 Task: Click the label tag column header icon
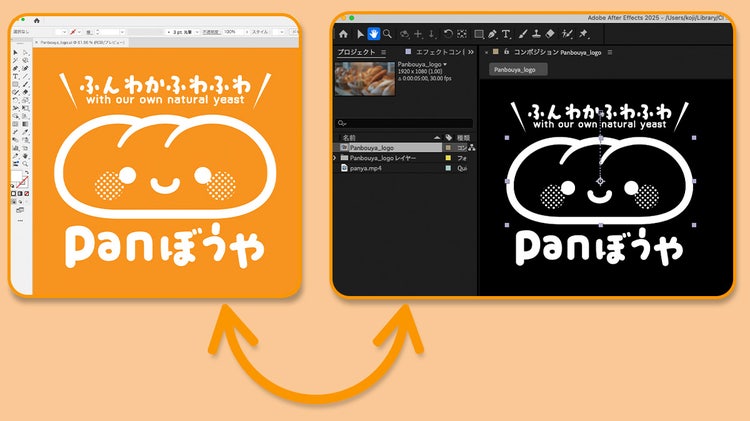pyautogui.click(x=449, y=138)
